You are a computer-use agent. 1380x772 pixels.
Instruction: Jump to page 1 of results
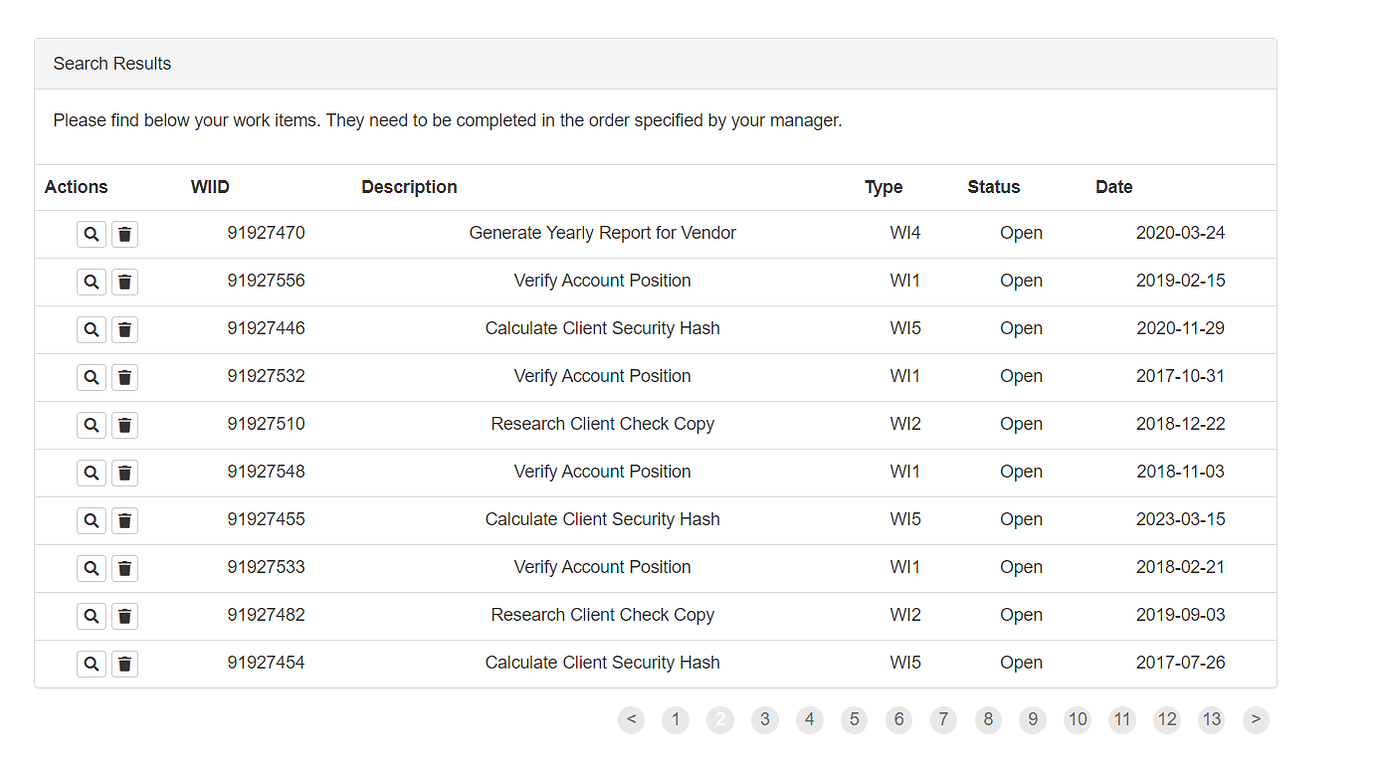(x=676, y=719)
